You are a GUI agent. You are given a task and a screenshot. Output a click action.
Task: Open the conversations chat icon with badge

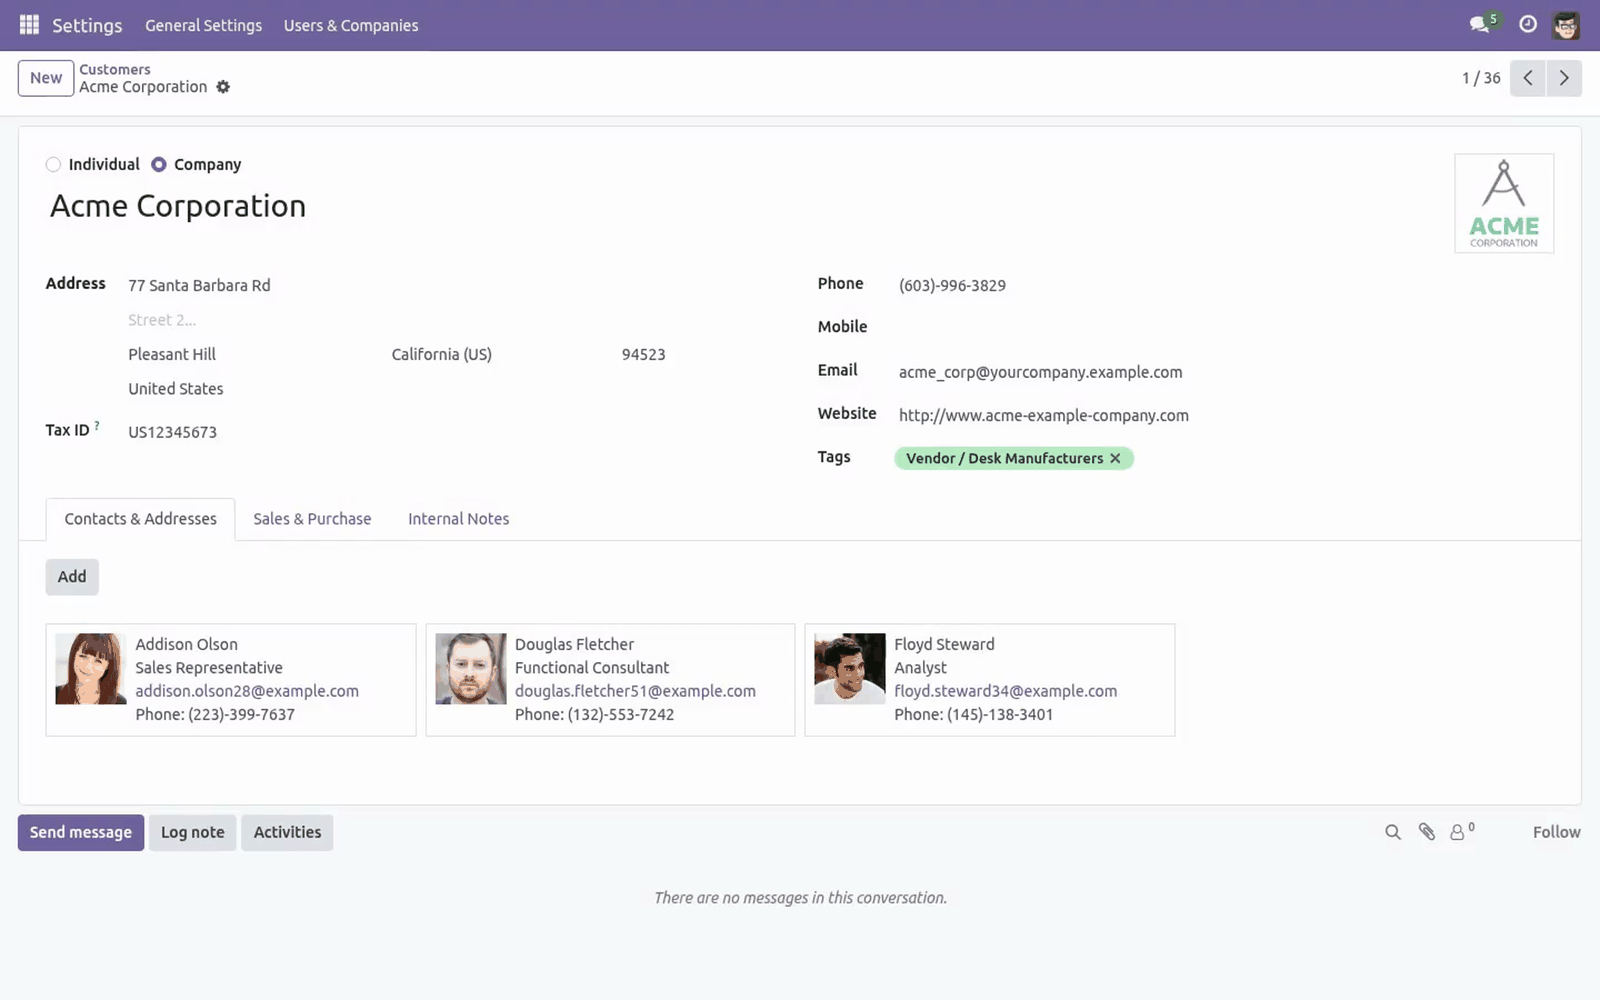click(x=1483, y=24)
